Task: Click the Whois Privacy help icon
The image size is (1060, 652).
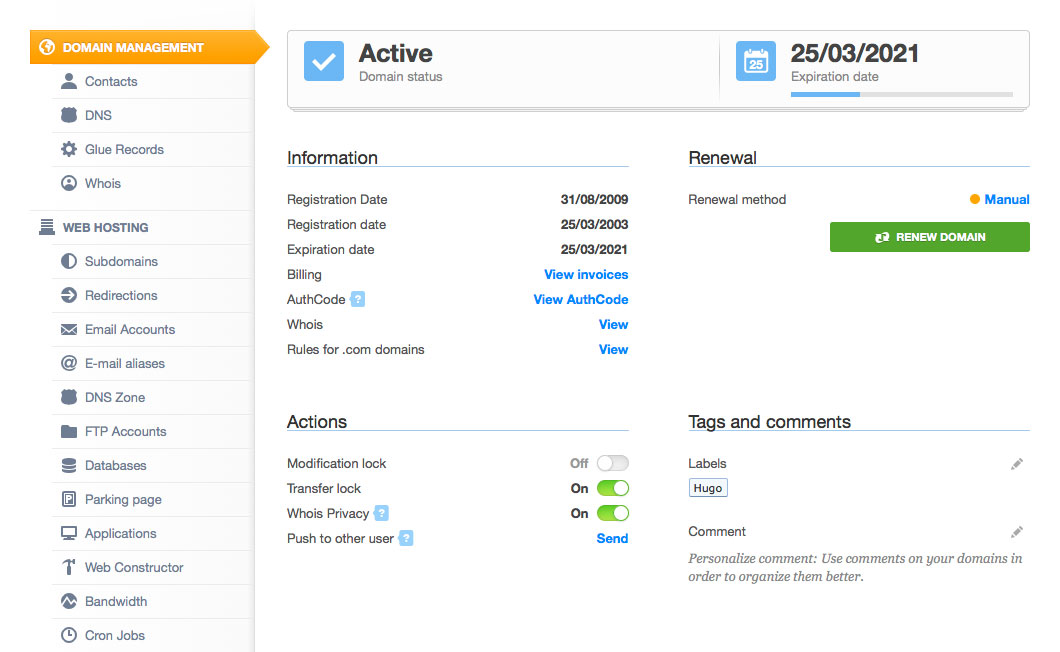Action: click(381, 513)
